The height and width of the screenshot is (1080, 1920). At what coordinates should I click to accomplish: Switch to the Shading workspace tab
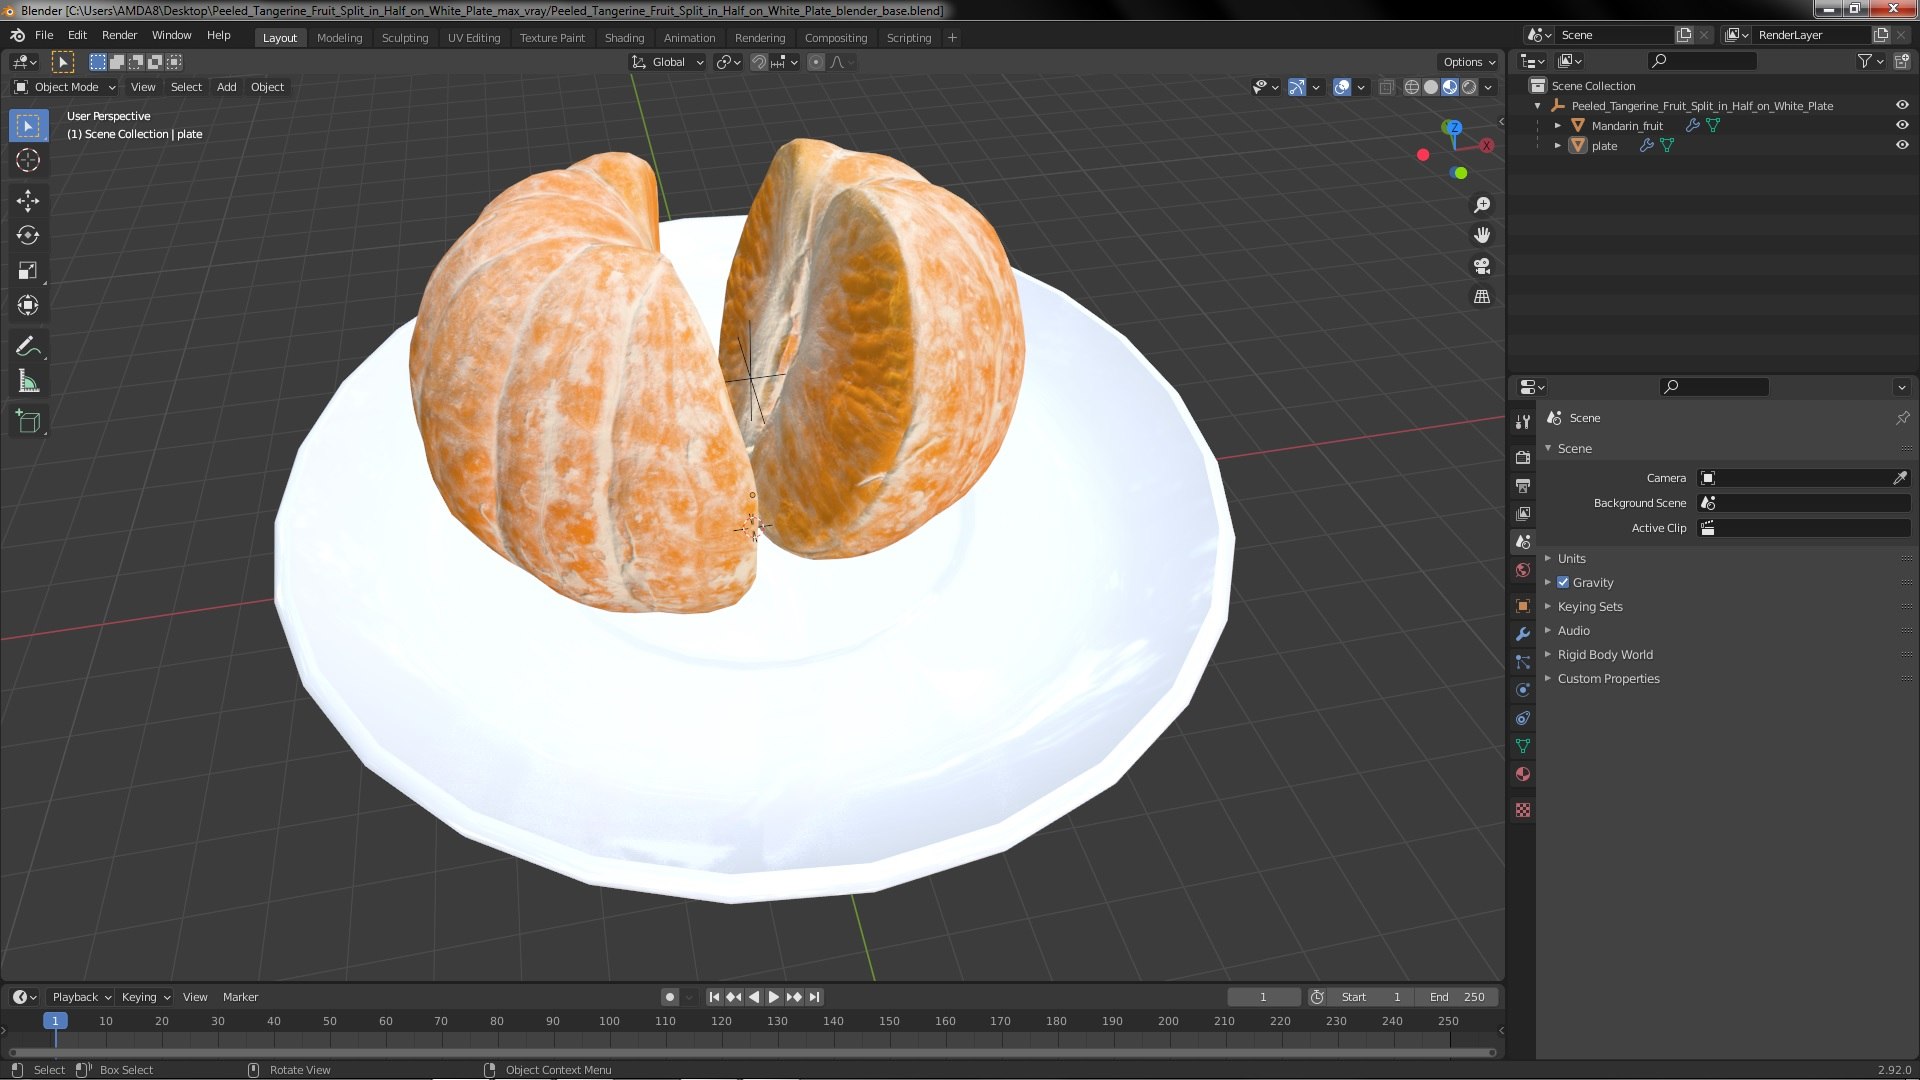click(624, 38)
